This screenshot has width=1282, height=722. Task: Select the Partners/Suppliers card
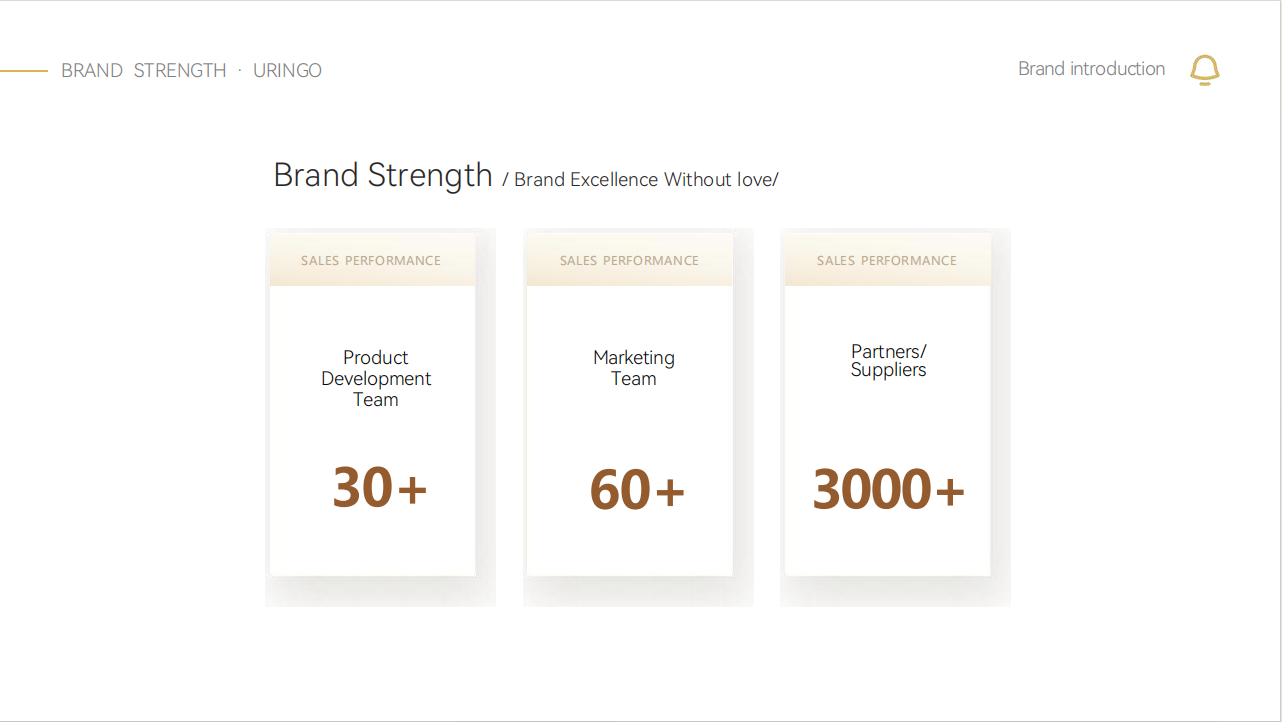click(888, 405)
